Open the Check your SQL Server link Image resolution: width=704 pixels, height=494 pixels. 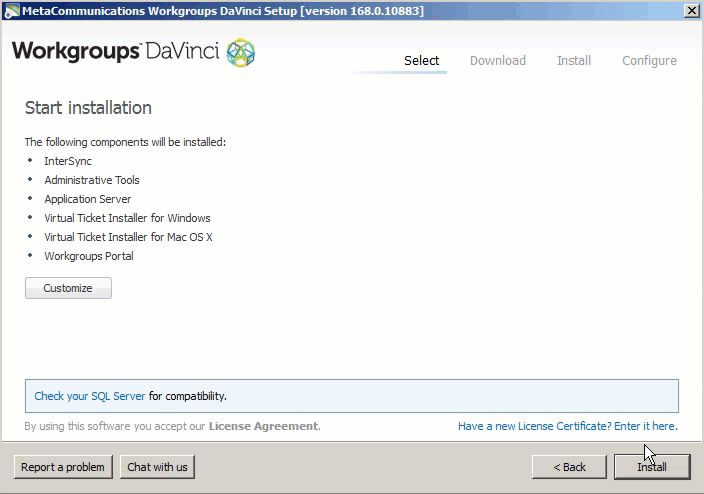[x=90, y=396]
